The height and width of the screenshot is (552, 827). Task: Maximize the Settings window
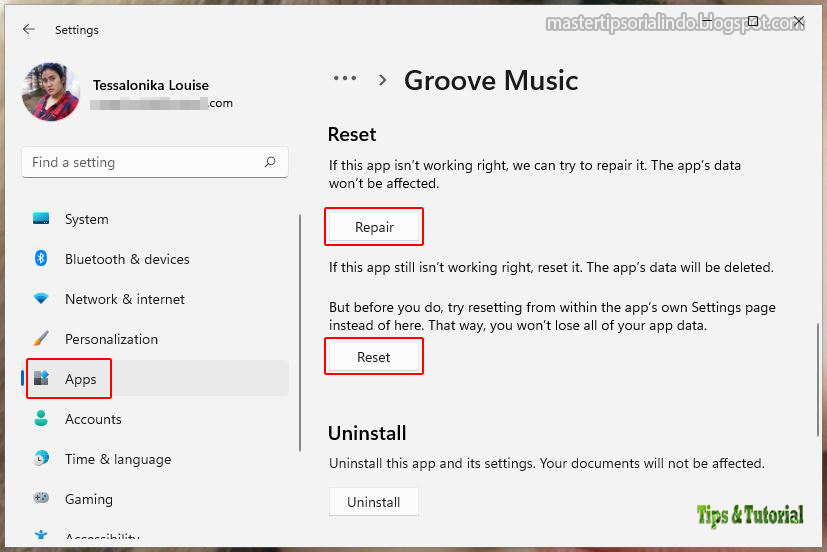(x=753, y=21)
